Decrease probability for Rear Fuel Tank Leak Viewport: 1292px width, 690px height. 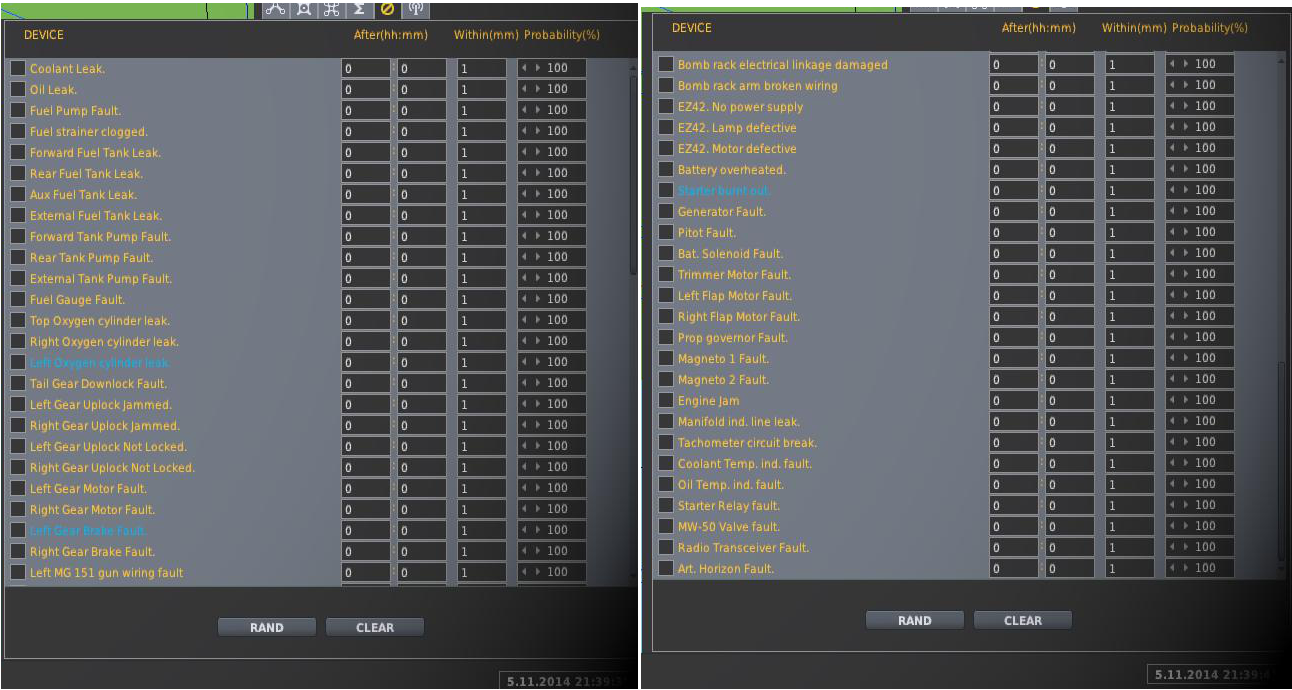[526, 173]
